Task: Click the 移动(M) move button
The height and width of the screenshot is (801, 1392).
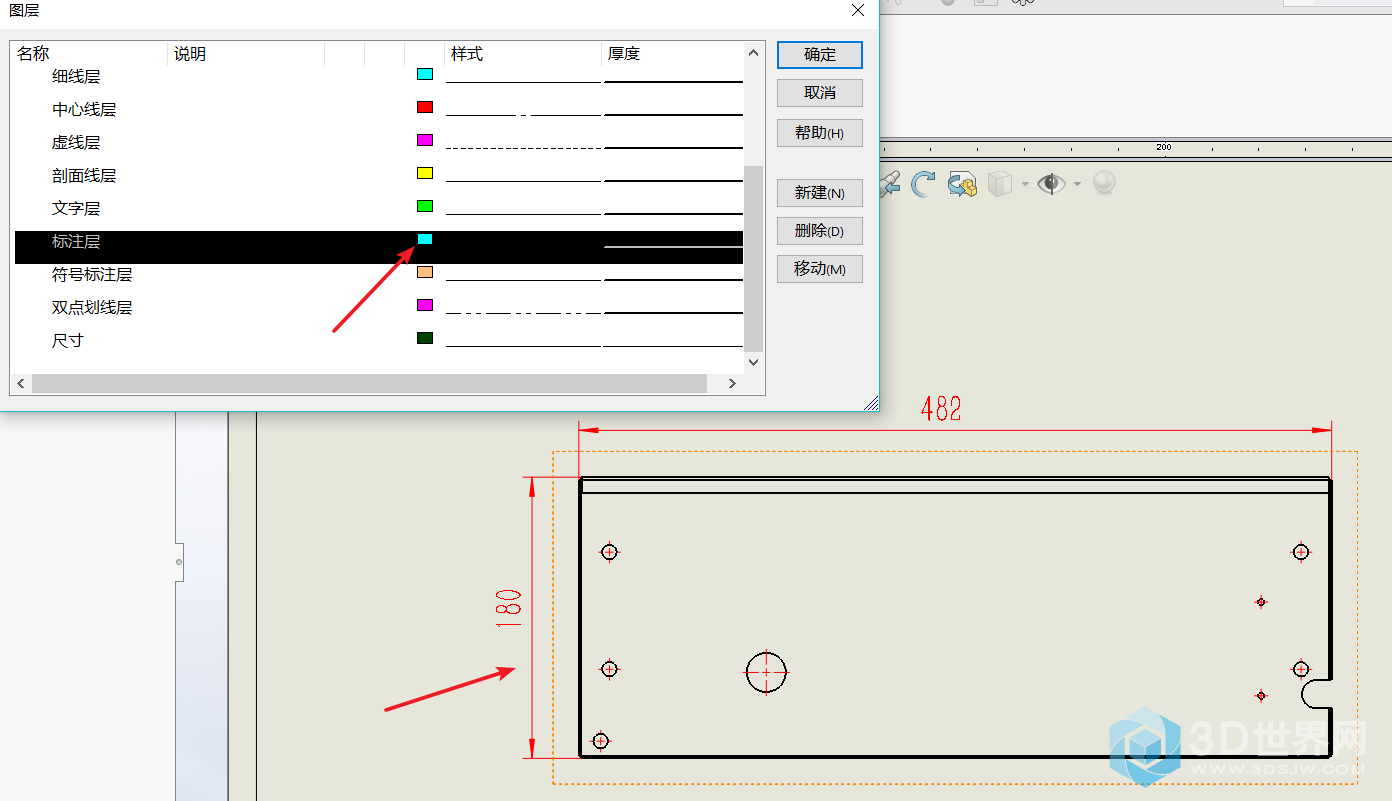Action: pyautogui.click(x=820, y=269)
